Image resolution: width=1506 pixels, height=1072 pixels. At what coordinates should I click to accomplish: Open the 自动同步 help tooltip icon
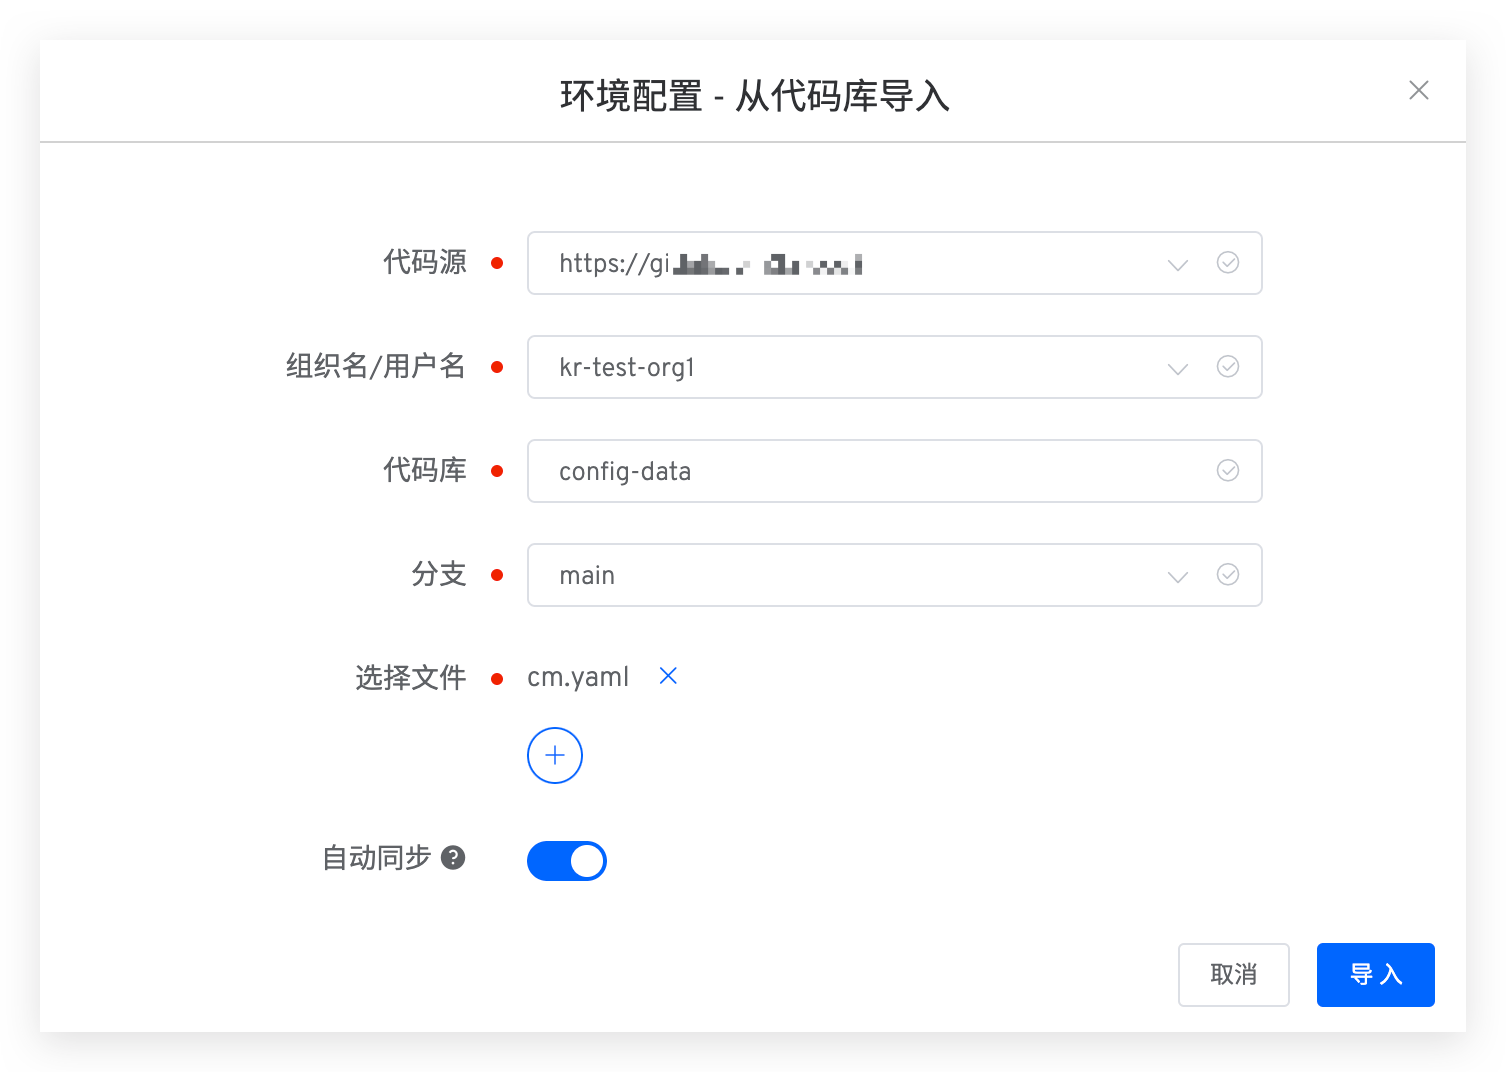click(x=453, y=858)
